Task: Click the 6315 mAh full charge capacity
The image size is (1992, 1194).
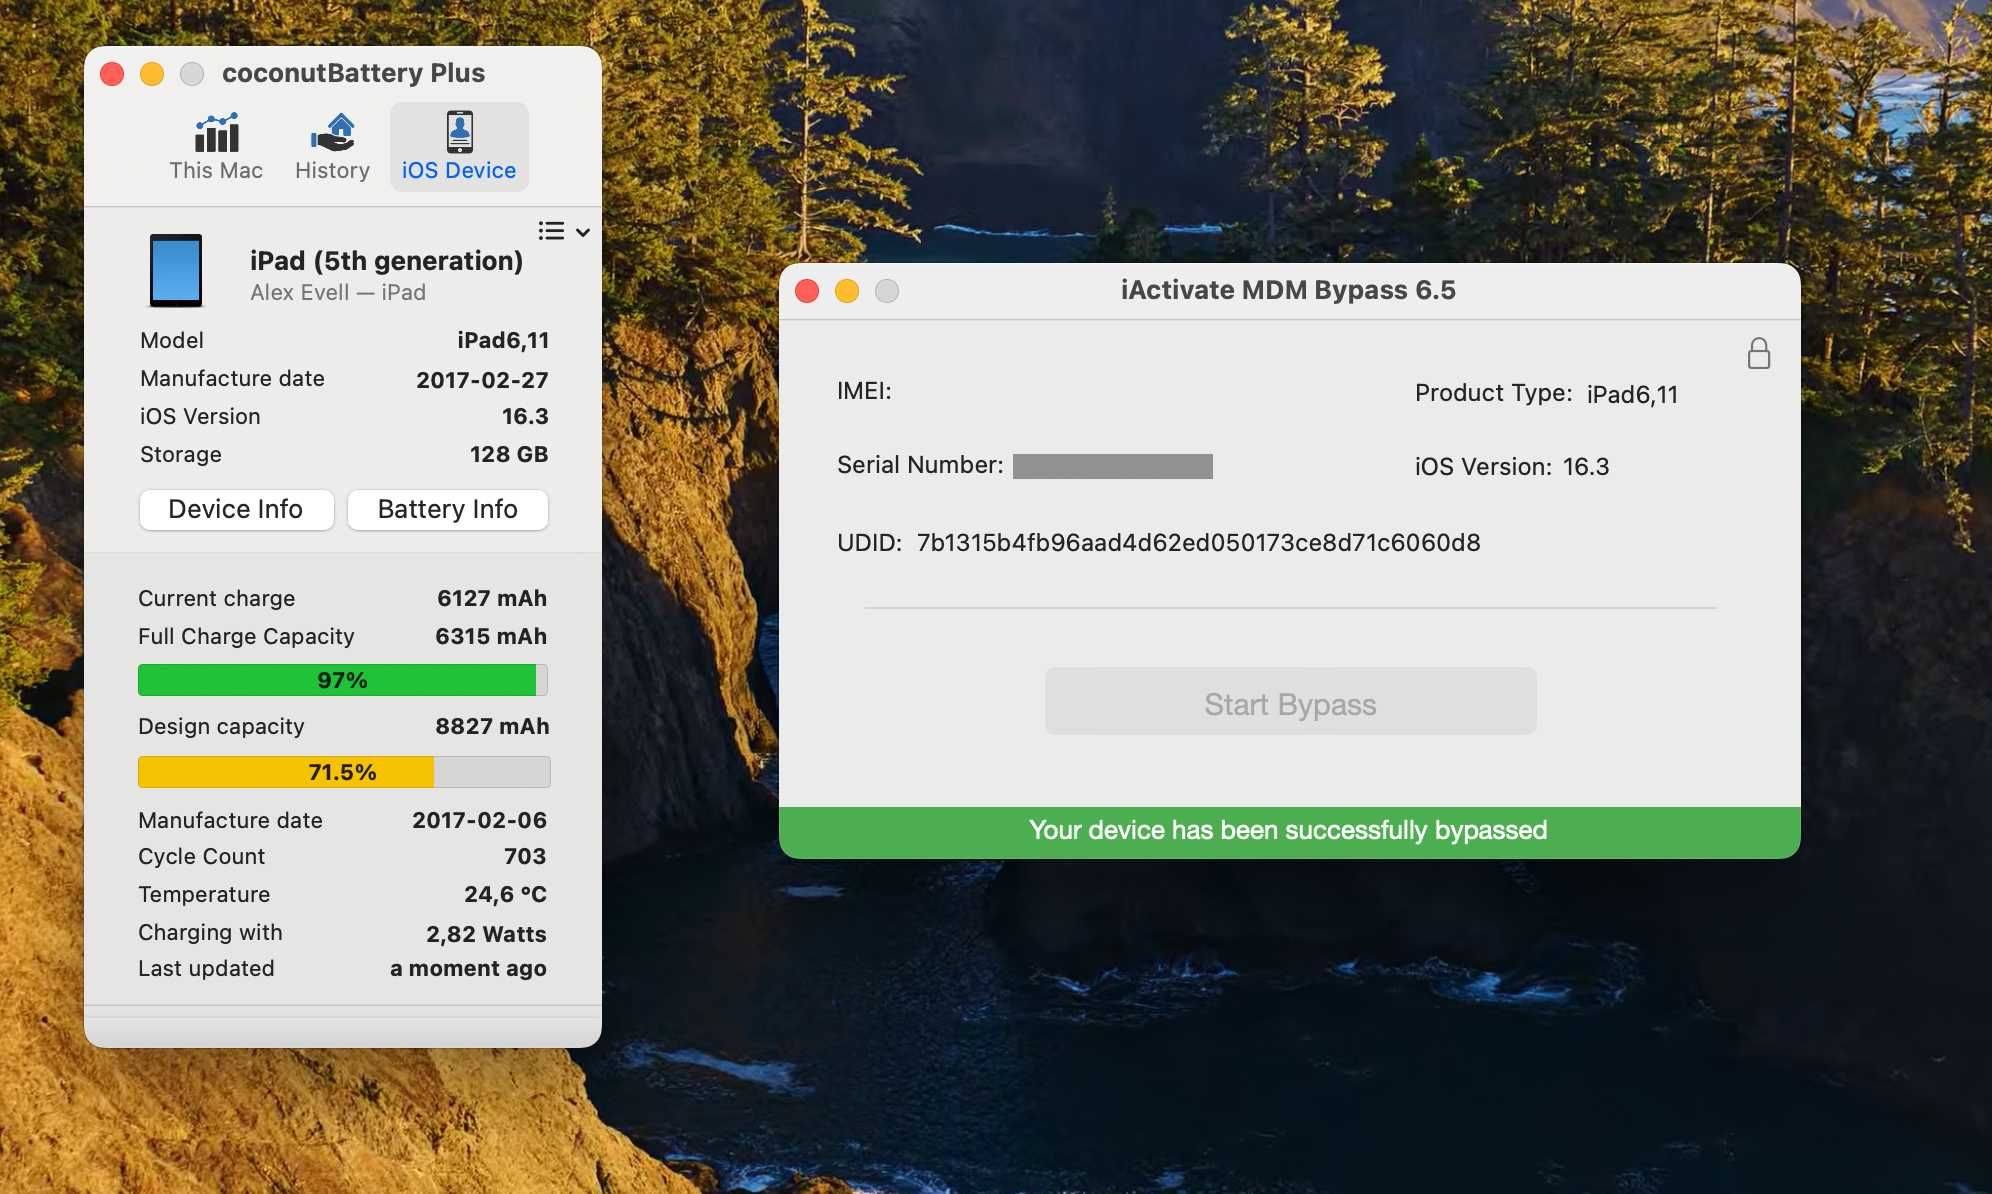Action: [491, 637]
